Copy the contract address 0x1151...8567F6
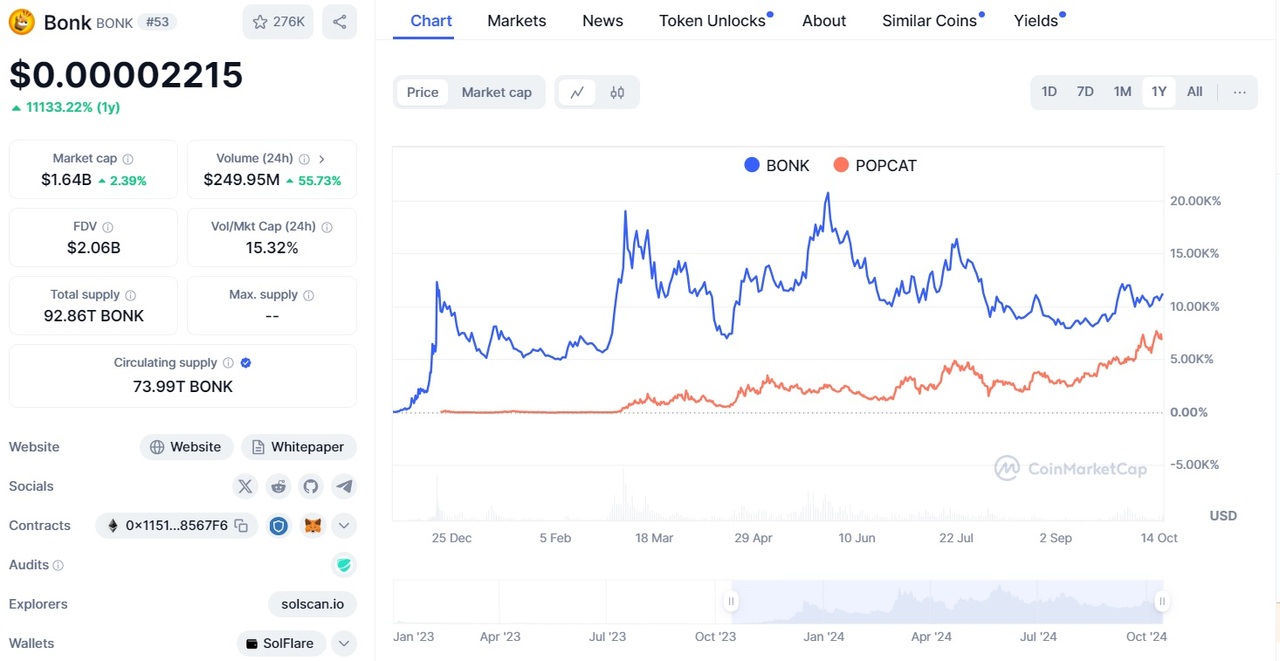1280x661 pixels. 241,525
